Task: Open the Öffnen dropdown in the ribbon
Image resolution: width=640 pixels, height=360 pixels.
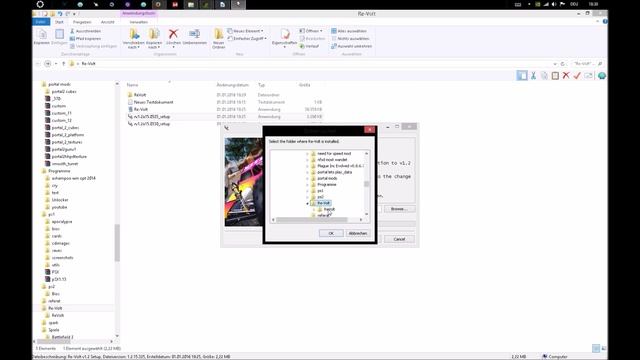Action: [x=311, y=31]
